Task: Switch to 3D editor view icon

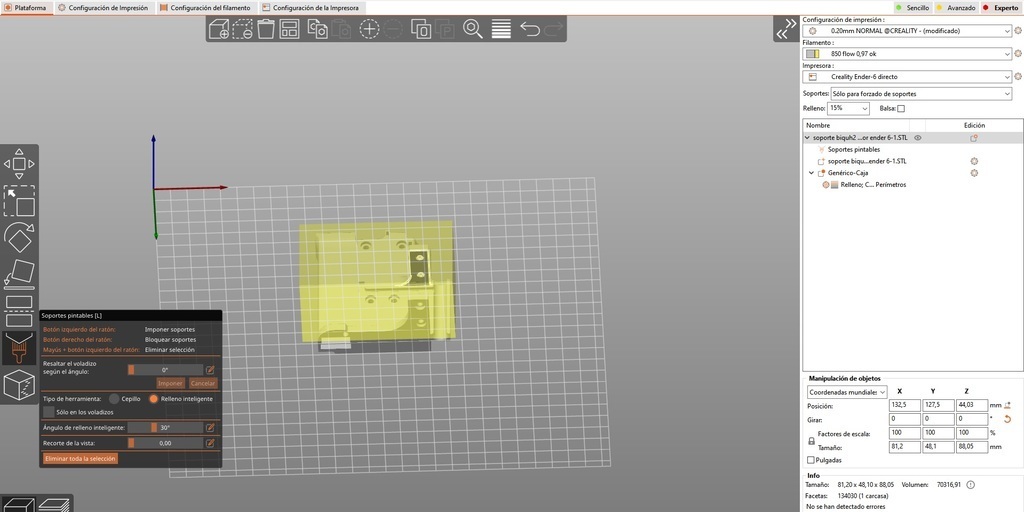Action: coord(17,505)
